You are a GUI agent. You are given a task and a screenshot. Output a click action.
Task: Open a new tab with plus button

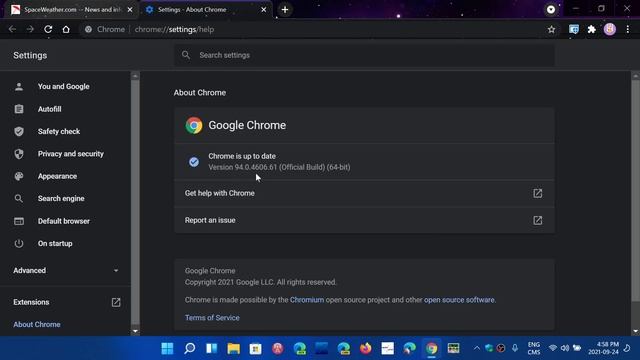click(x=285, y=9)
